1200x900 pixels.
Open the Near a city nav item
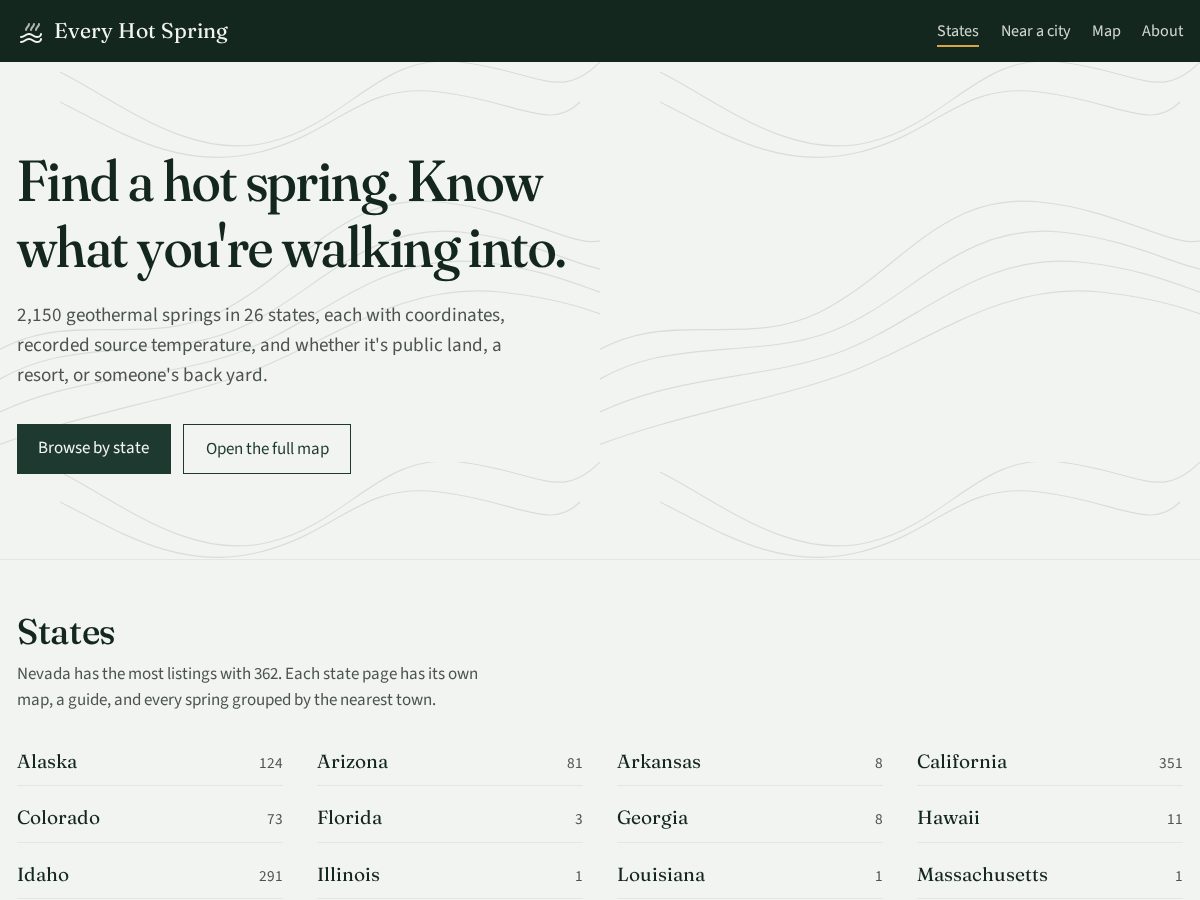(1035, 31)
